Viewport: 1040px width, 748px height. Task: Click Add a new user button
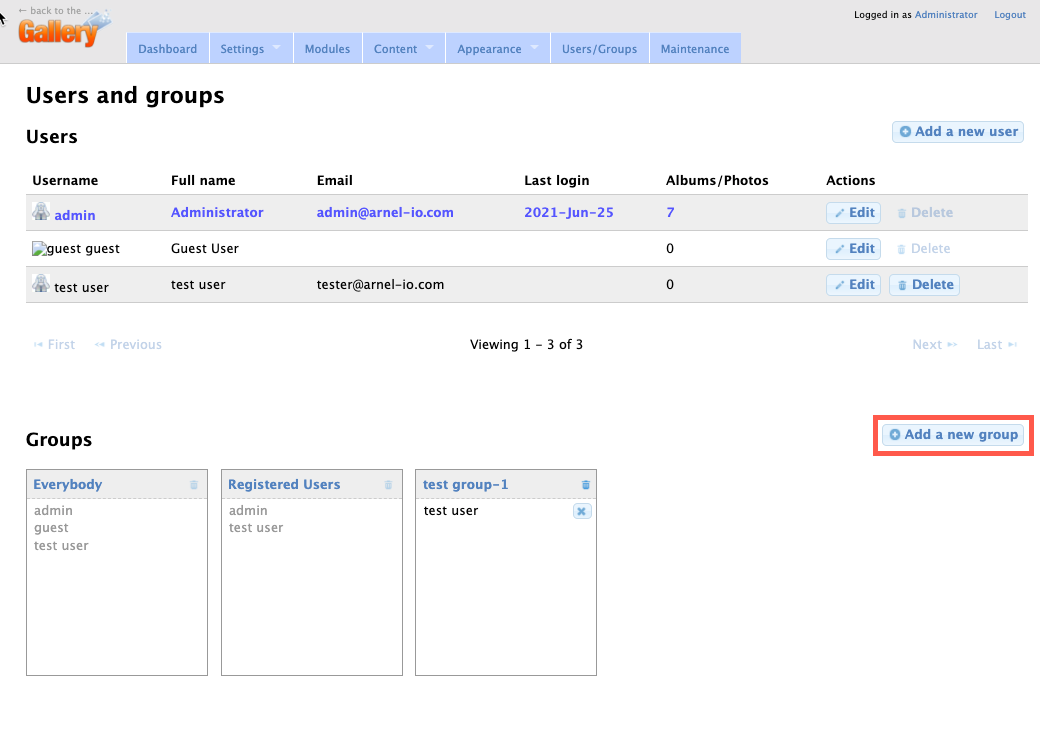pyautogui.click(x=957, y=132)
